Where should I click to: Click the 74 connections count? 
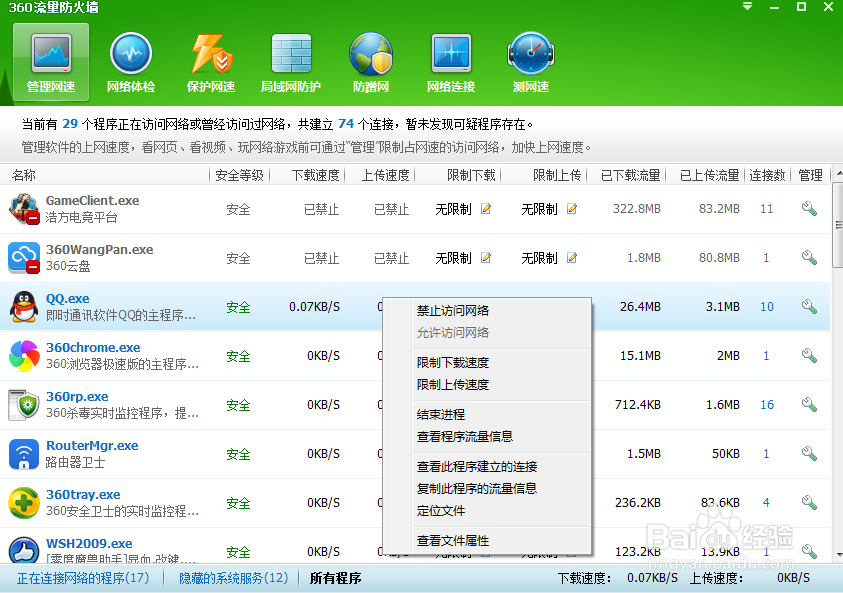(x=346, y=124)
